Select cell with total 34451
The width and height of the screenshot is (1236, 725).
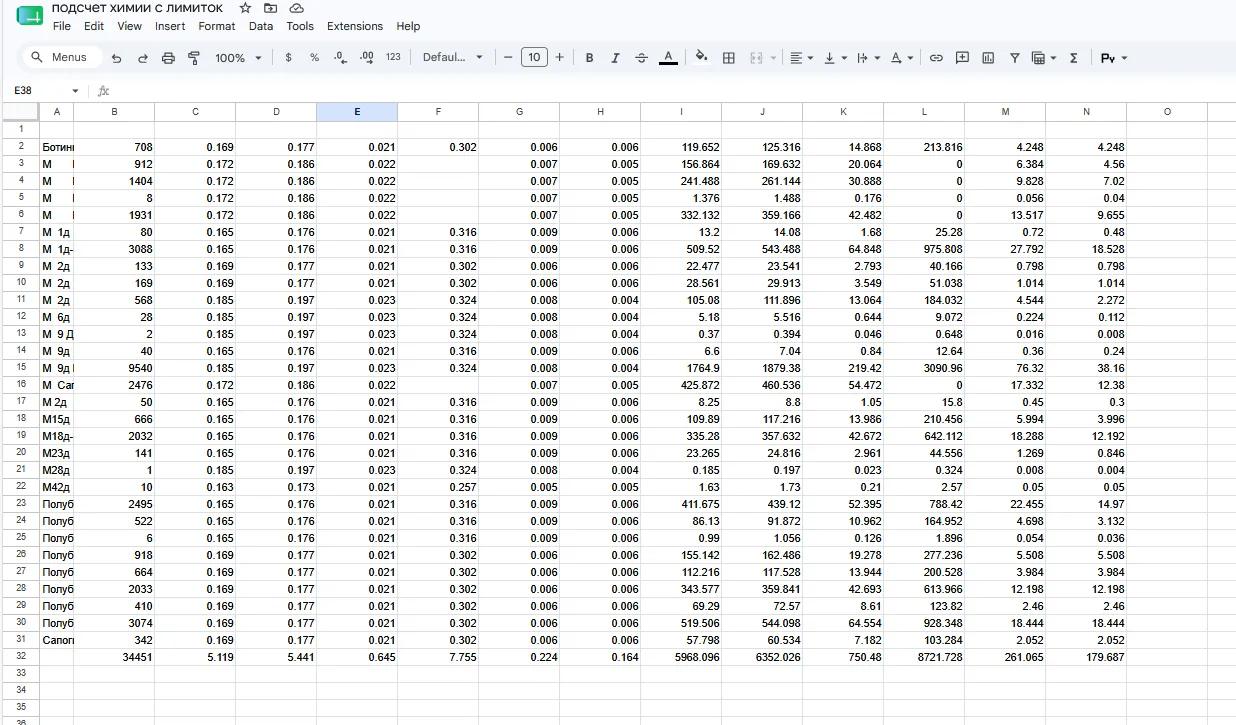114,657
